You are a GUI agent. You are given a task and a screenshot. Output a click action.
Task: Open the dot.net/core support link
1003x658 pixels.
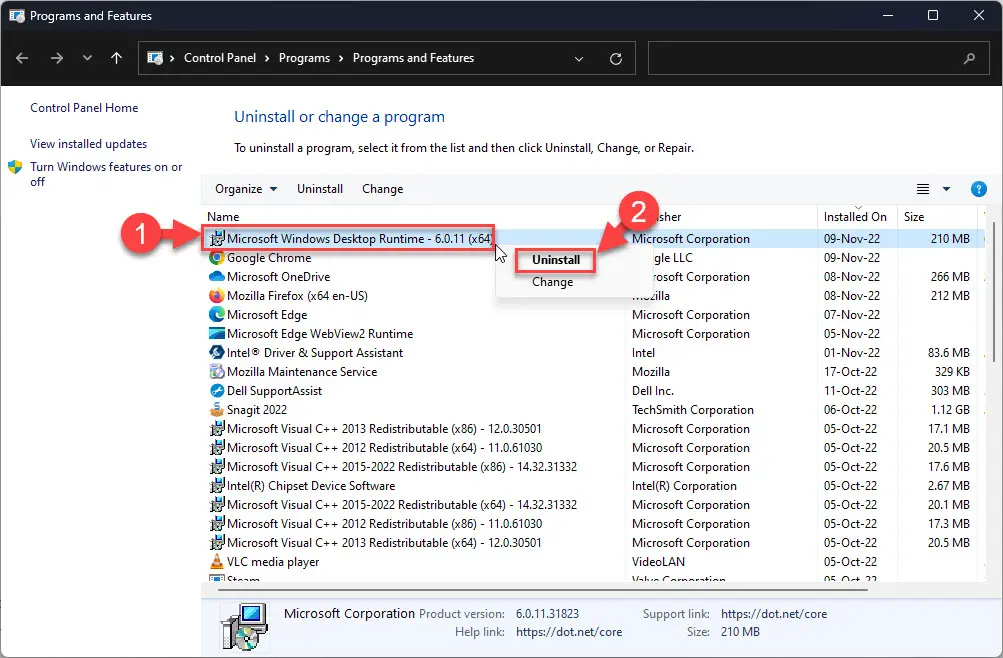[774, 614]
